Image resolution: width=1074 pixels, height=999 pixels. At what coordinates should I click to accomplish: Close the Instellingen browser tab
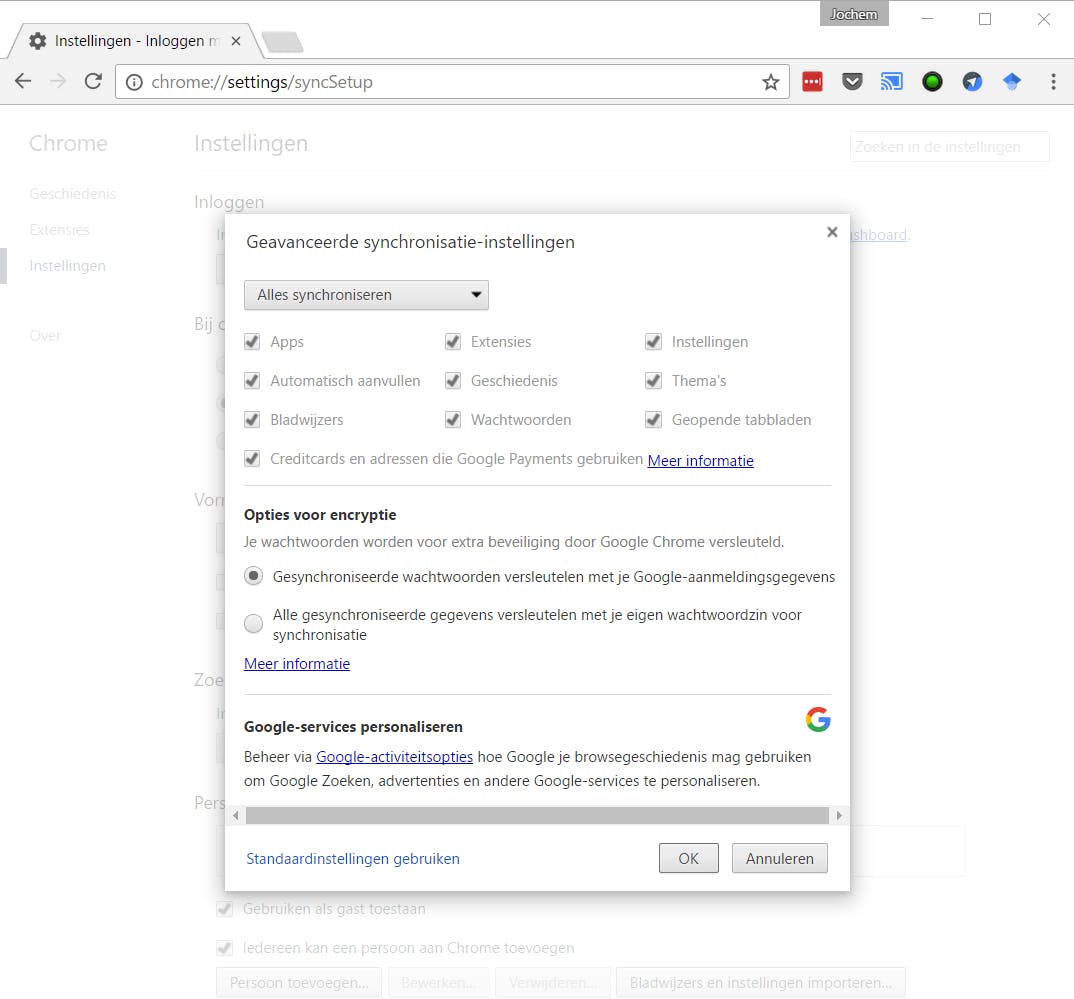coord(236,41)
